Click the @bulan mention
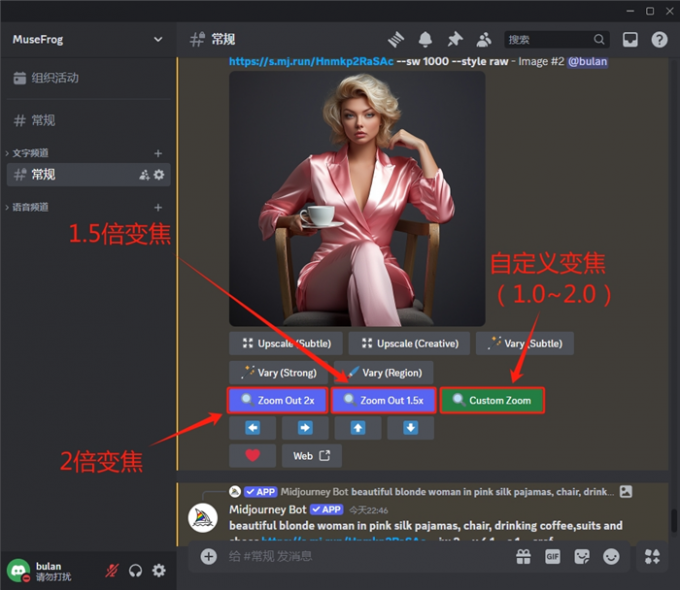 (x=587, y=61)
